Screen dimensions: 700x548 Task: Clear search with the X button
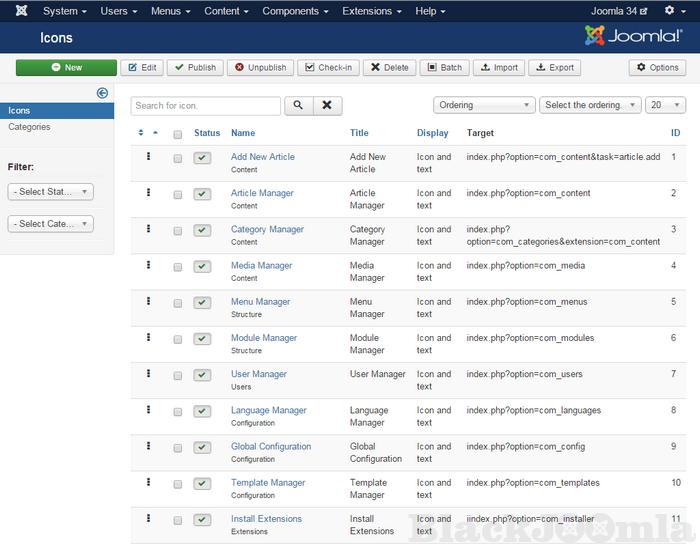[327, 105]
